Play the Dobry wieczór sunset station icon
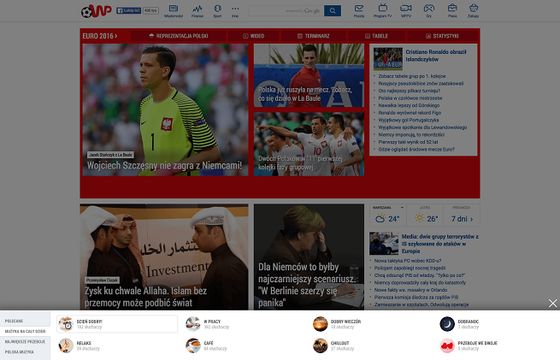This screenshot has height=360, width=560. tap(320, 324)
